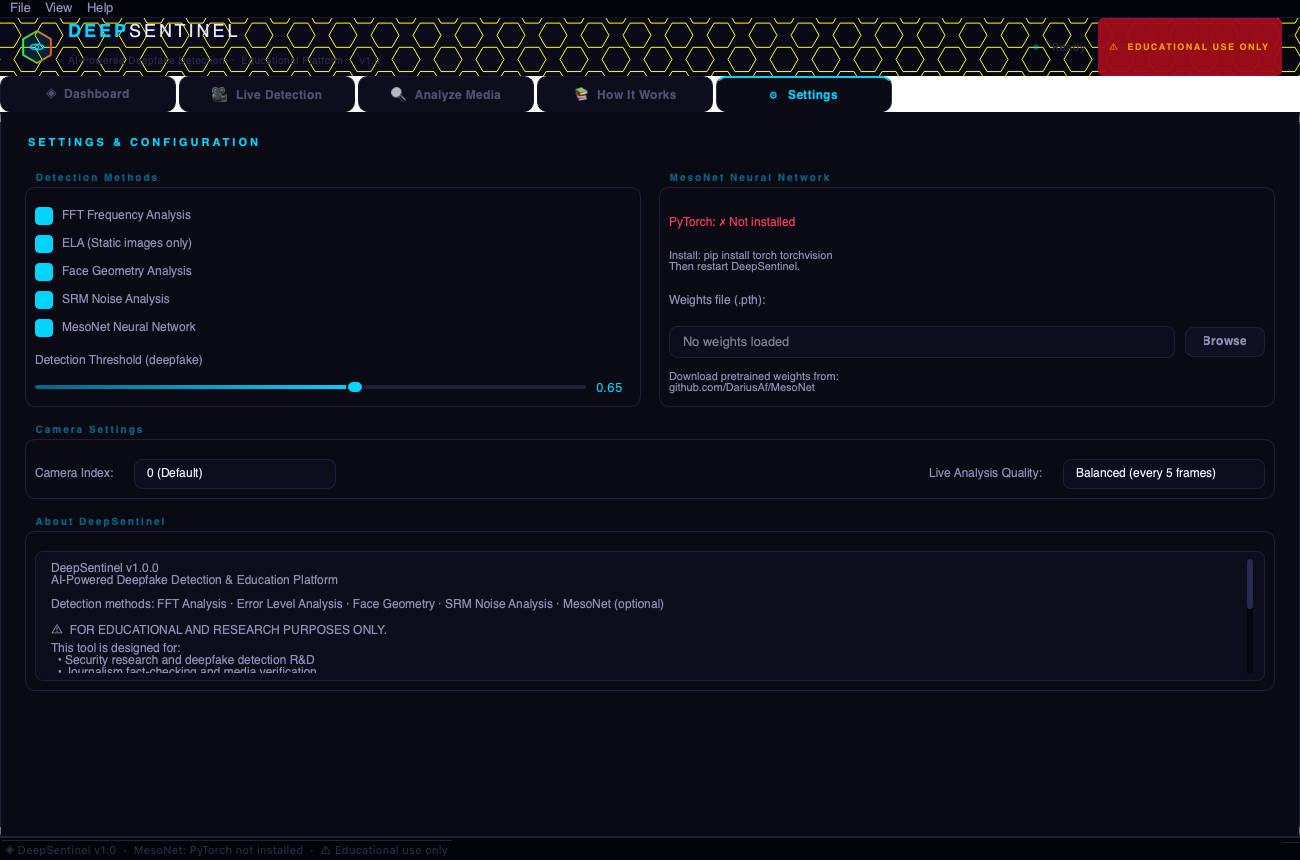Click 'AI-Powered Deepfake Detection & Education Platform' line
1300x860 pixels.
coord(194,580)
